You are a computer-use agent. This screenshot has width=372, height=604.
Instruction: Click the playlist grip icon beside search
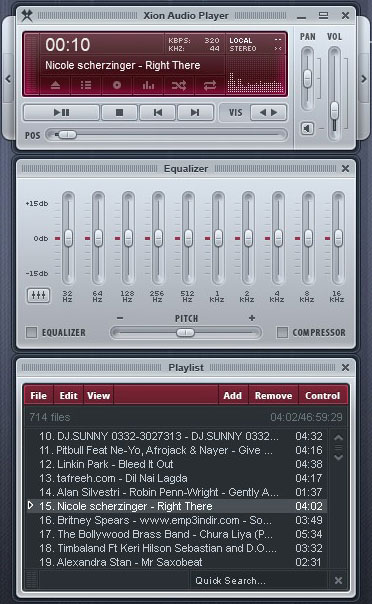(32, 580)
